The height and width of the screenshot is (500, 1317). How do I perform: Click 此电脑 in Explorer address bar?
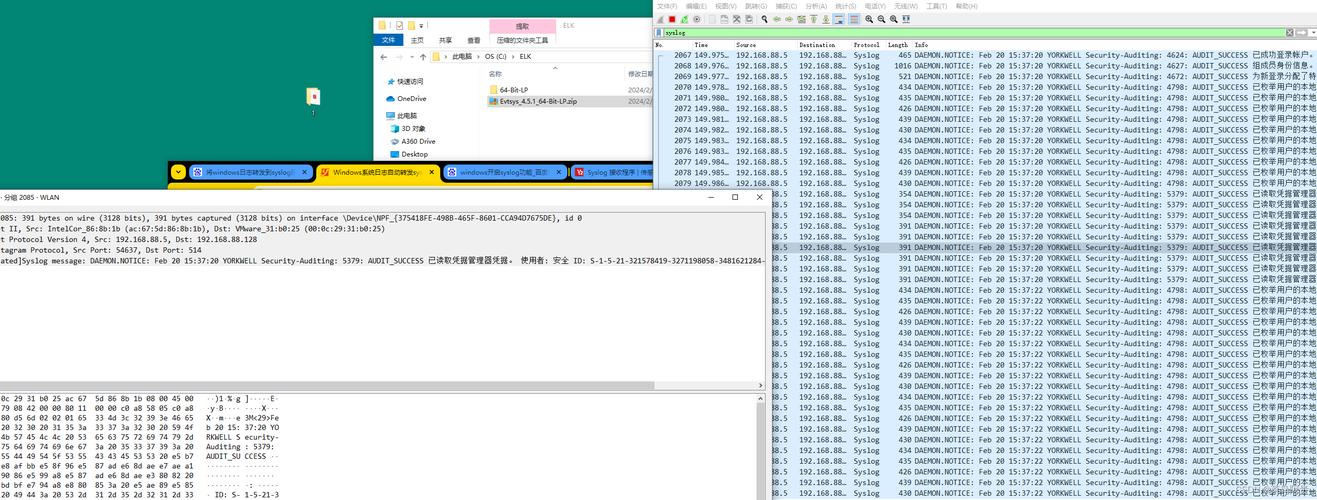[x=462, y=57]
